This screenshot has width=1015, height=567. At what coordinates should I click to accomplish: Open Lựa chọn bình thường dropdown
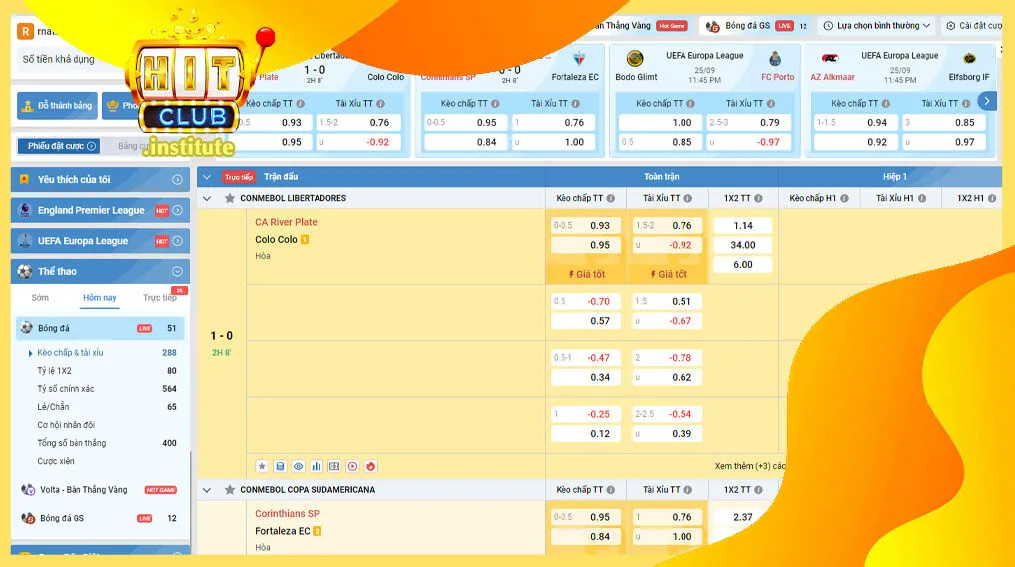pos(877,26)
